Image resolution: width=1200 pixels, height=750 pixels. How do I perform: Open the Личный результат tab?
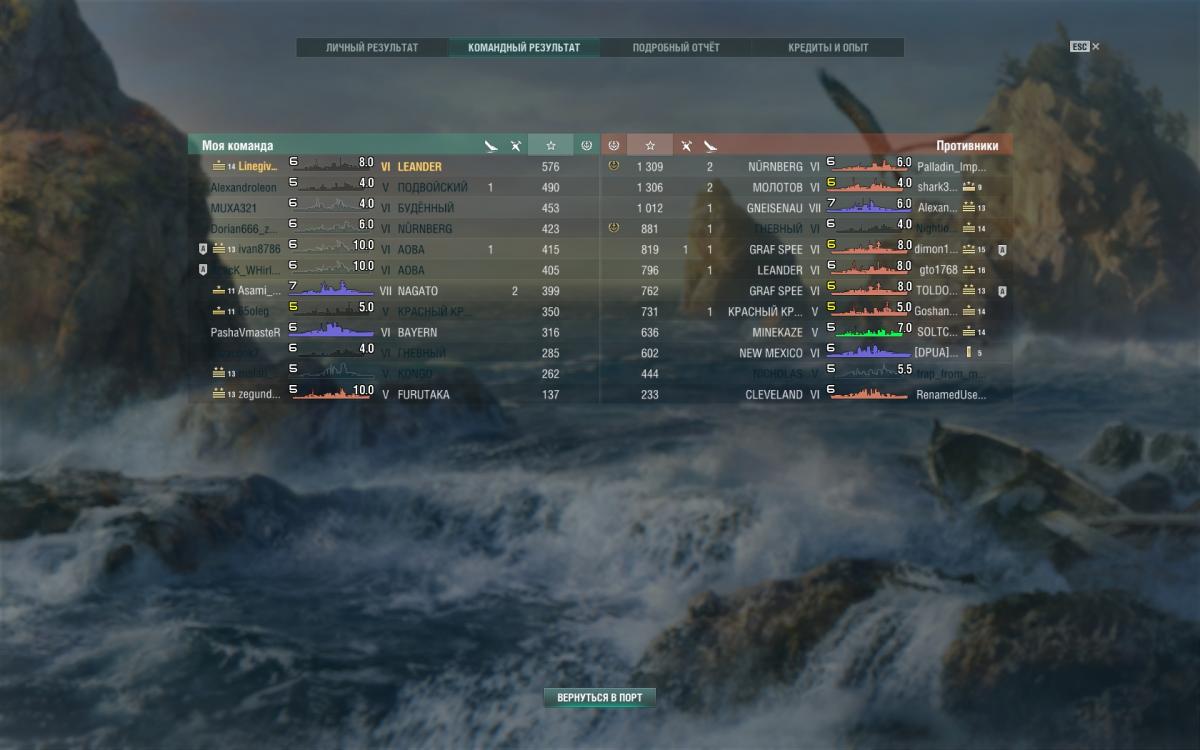click(372, 47)
